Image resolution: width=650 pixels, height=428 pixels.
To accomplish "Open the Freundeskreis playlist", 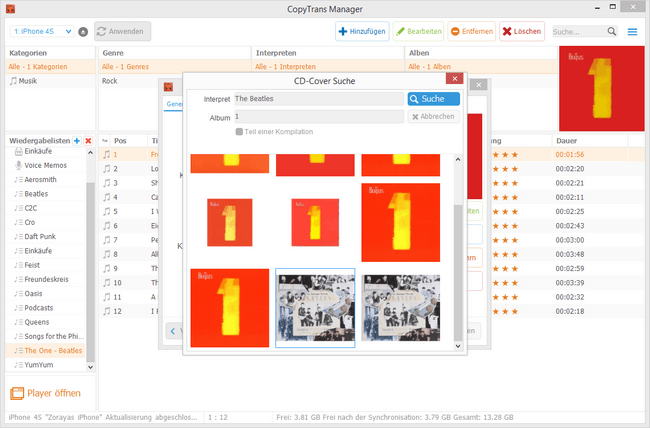I will click(46, 279).
